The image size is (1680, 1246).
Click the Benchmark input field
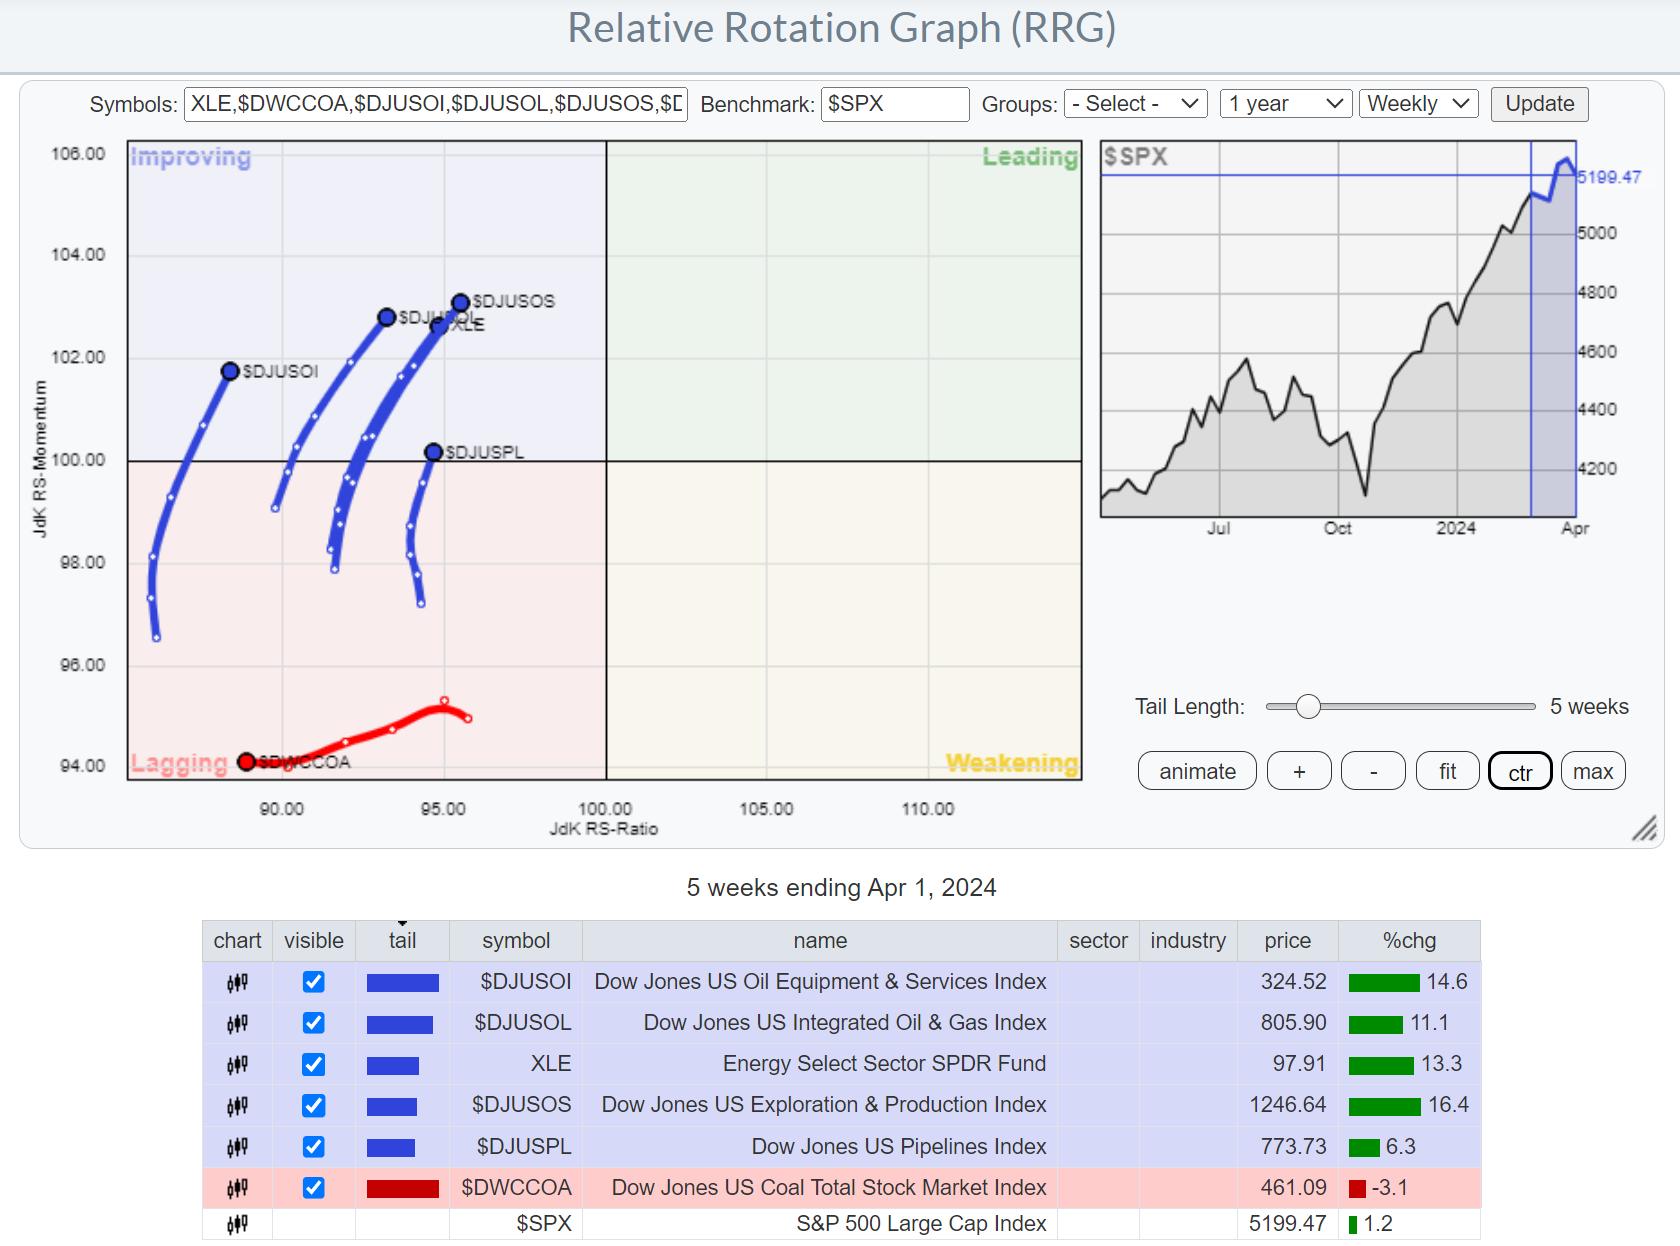894,104
